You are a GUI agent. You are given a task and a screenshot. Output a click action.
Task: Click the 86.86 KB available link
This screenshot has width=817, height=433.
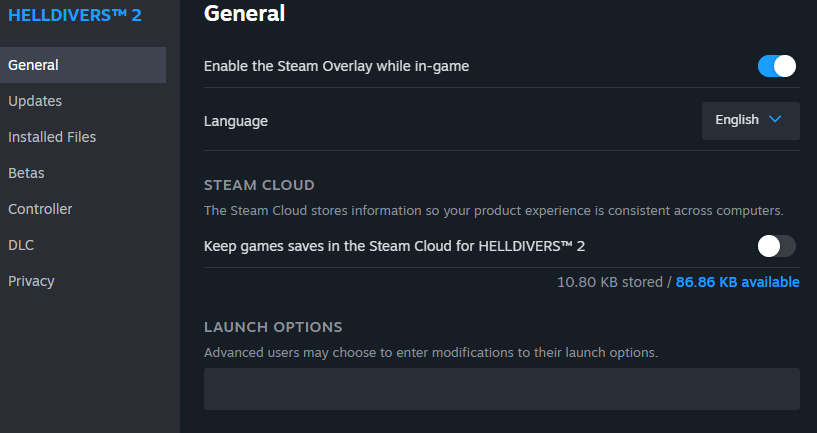737,282
